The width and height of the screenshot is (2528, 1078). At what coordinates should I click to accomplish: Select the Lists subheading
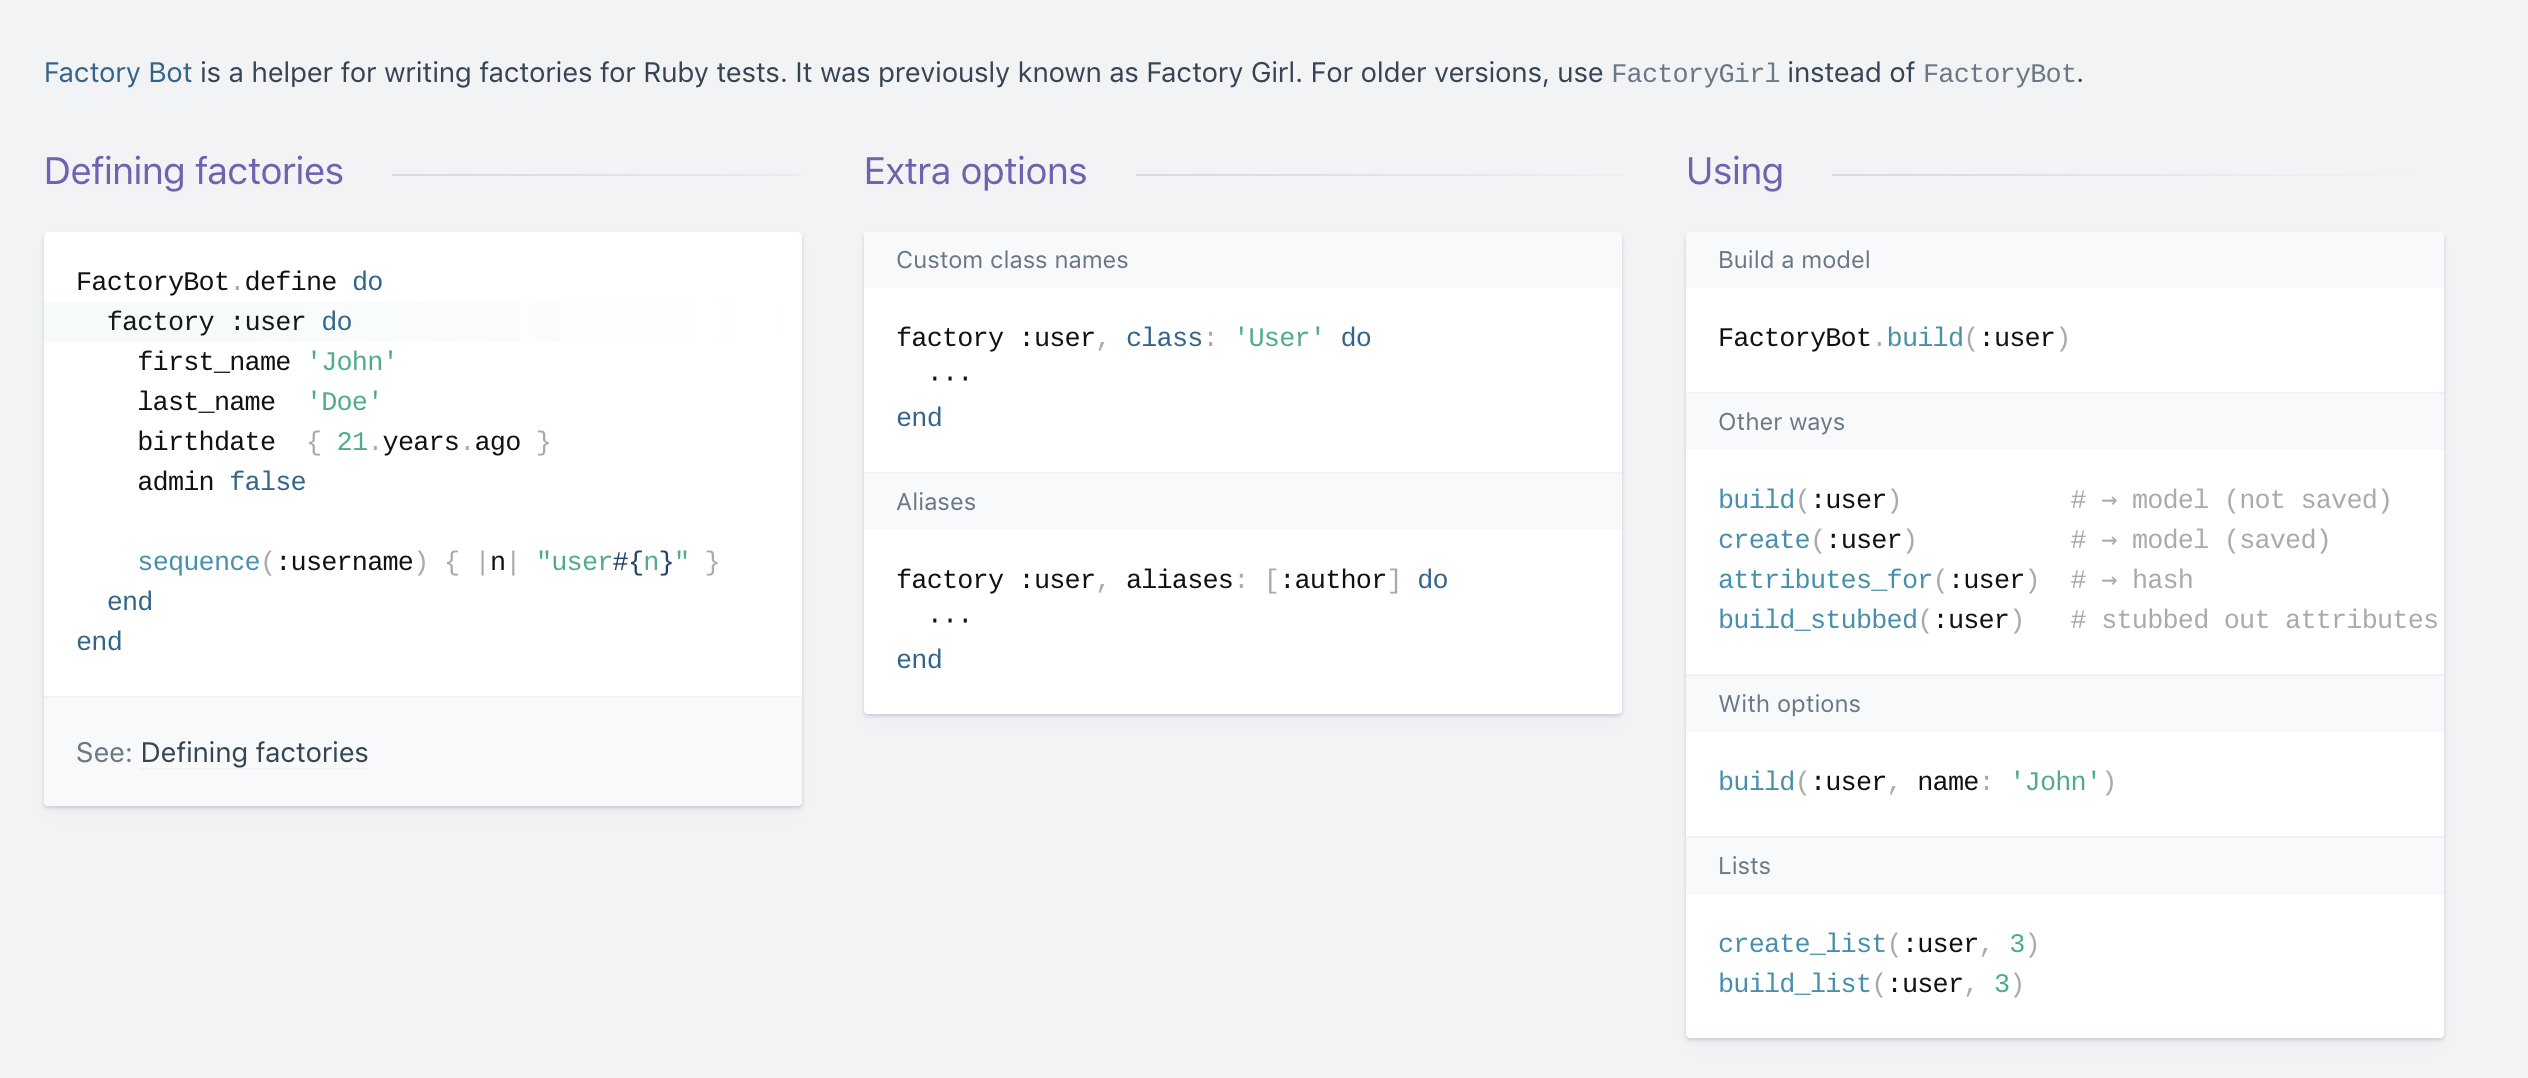1744,866
